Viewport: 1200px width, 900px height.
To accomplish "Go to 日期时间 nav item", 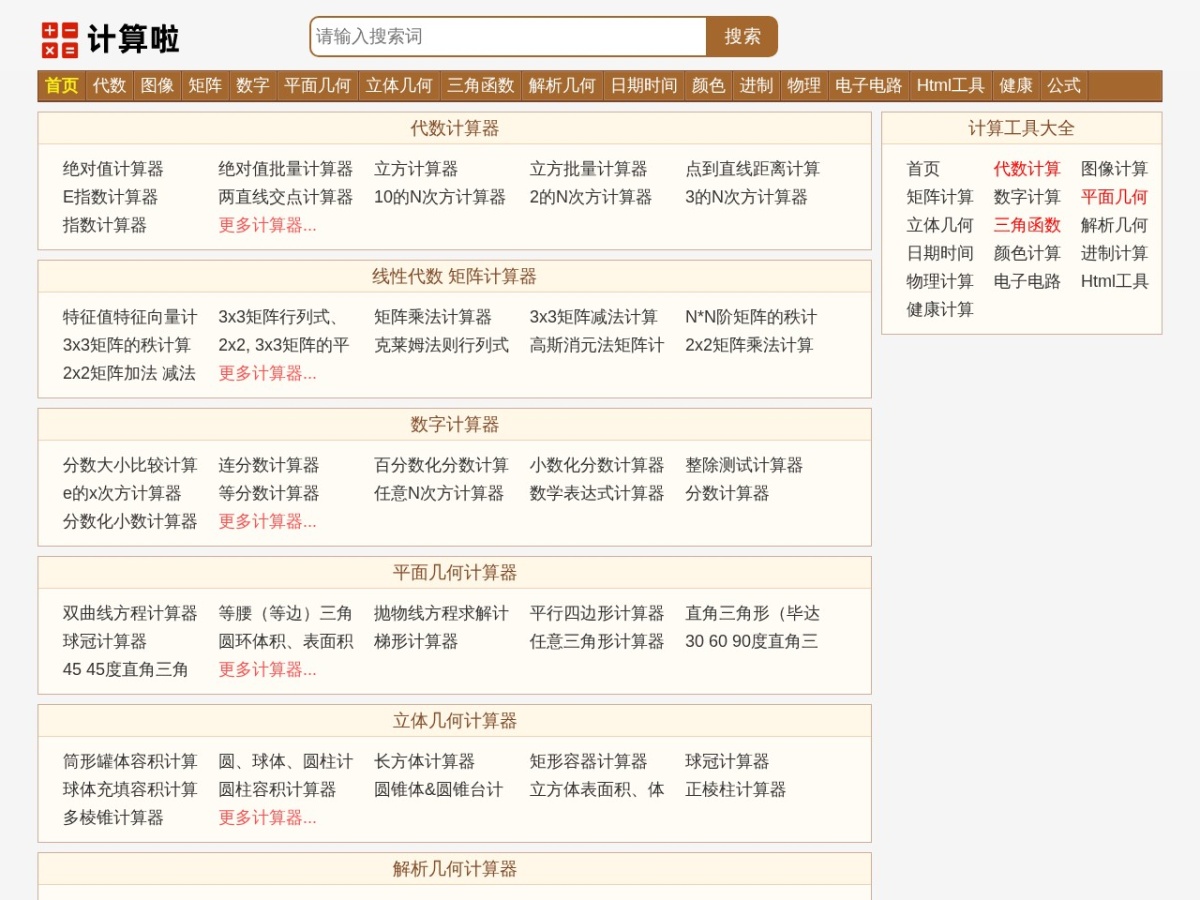I will pos(644,86).
